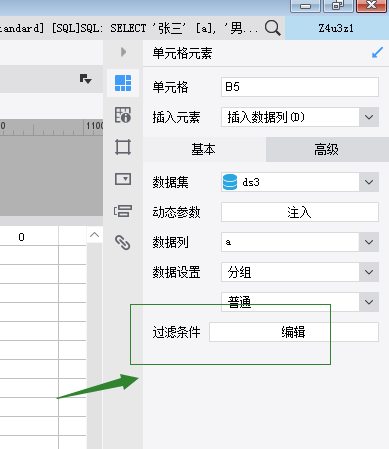Select the Z4u3z1 tab

pyautogui.click(x=336, y=28)
